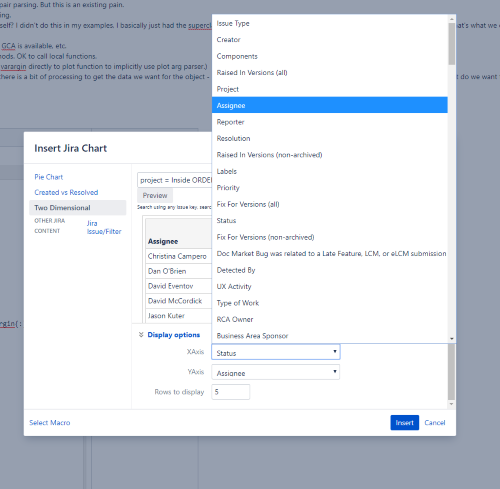Image resolution: width=500 pixels, height=489 pixels.
Task: Switch to Pie Chart type
Action: (49, 177)
